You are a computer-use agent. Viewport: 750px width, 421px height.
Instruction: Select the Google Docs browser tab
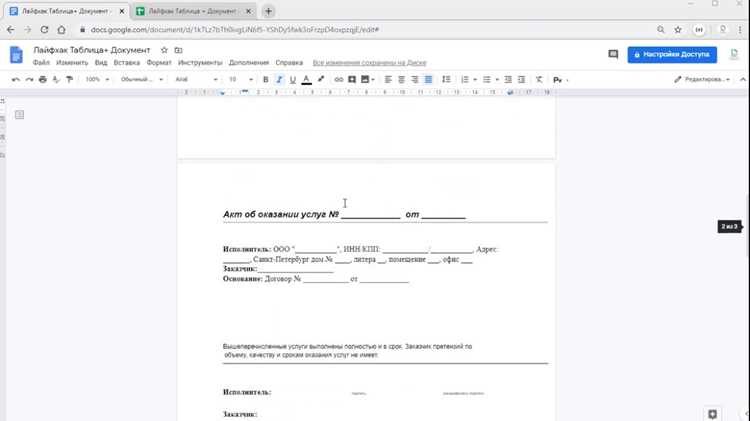(x=66, y=11)
